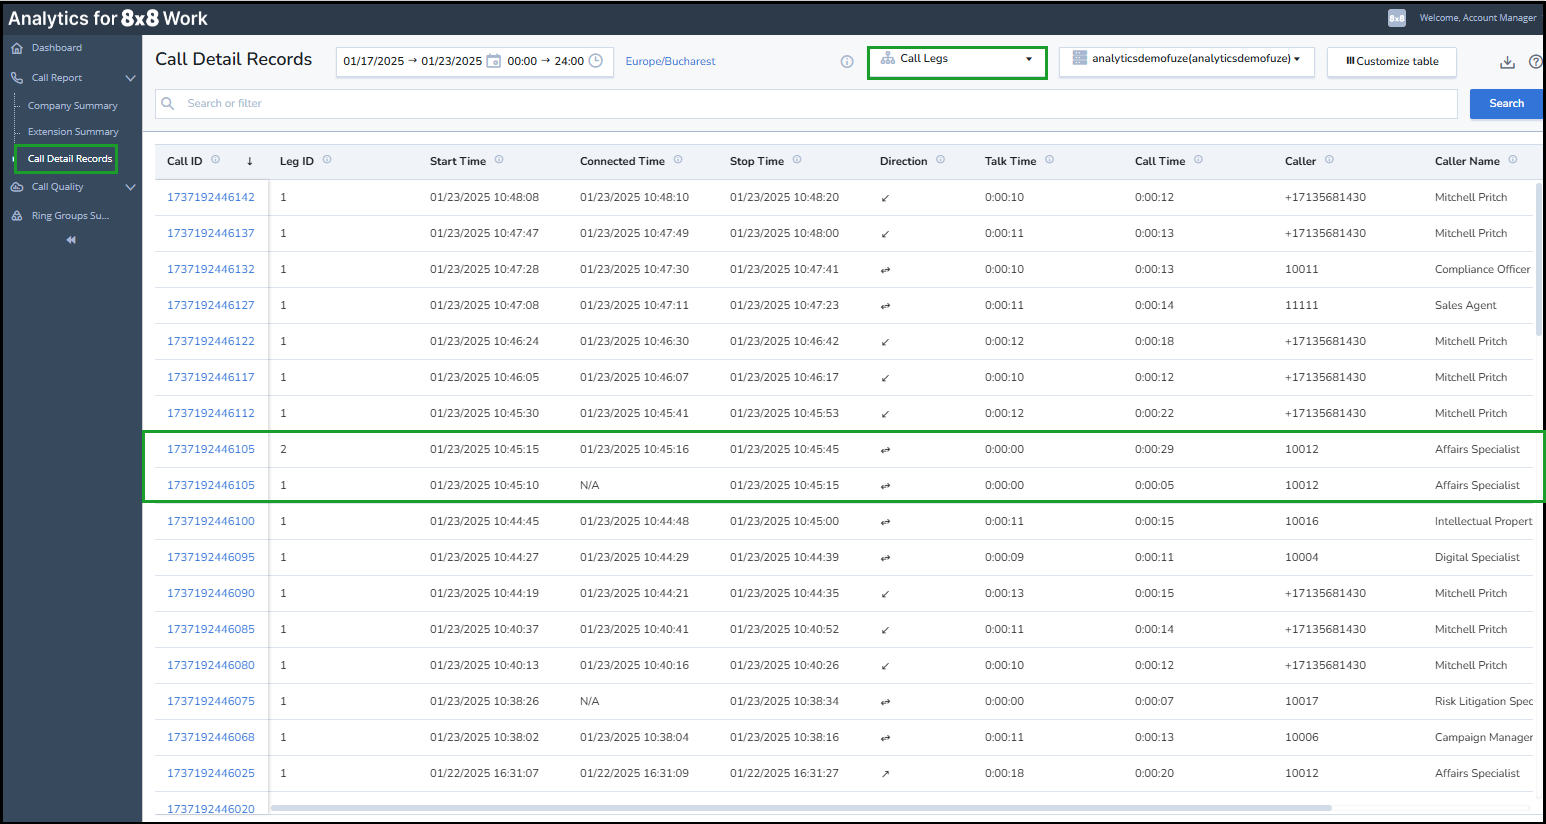Sort by Call ID descending arrow

coord(249,161)
